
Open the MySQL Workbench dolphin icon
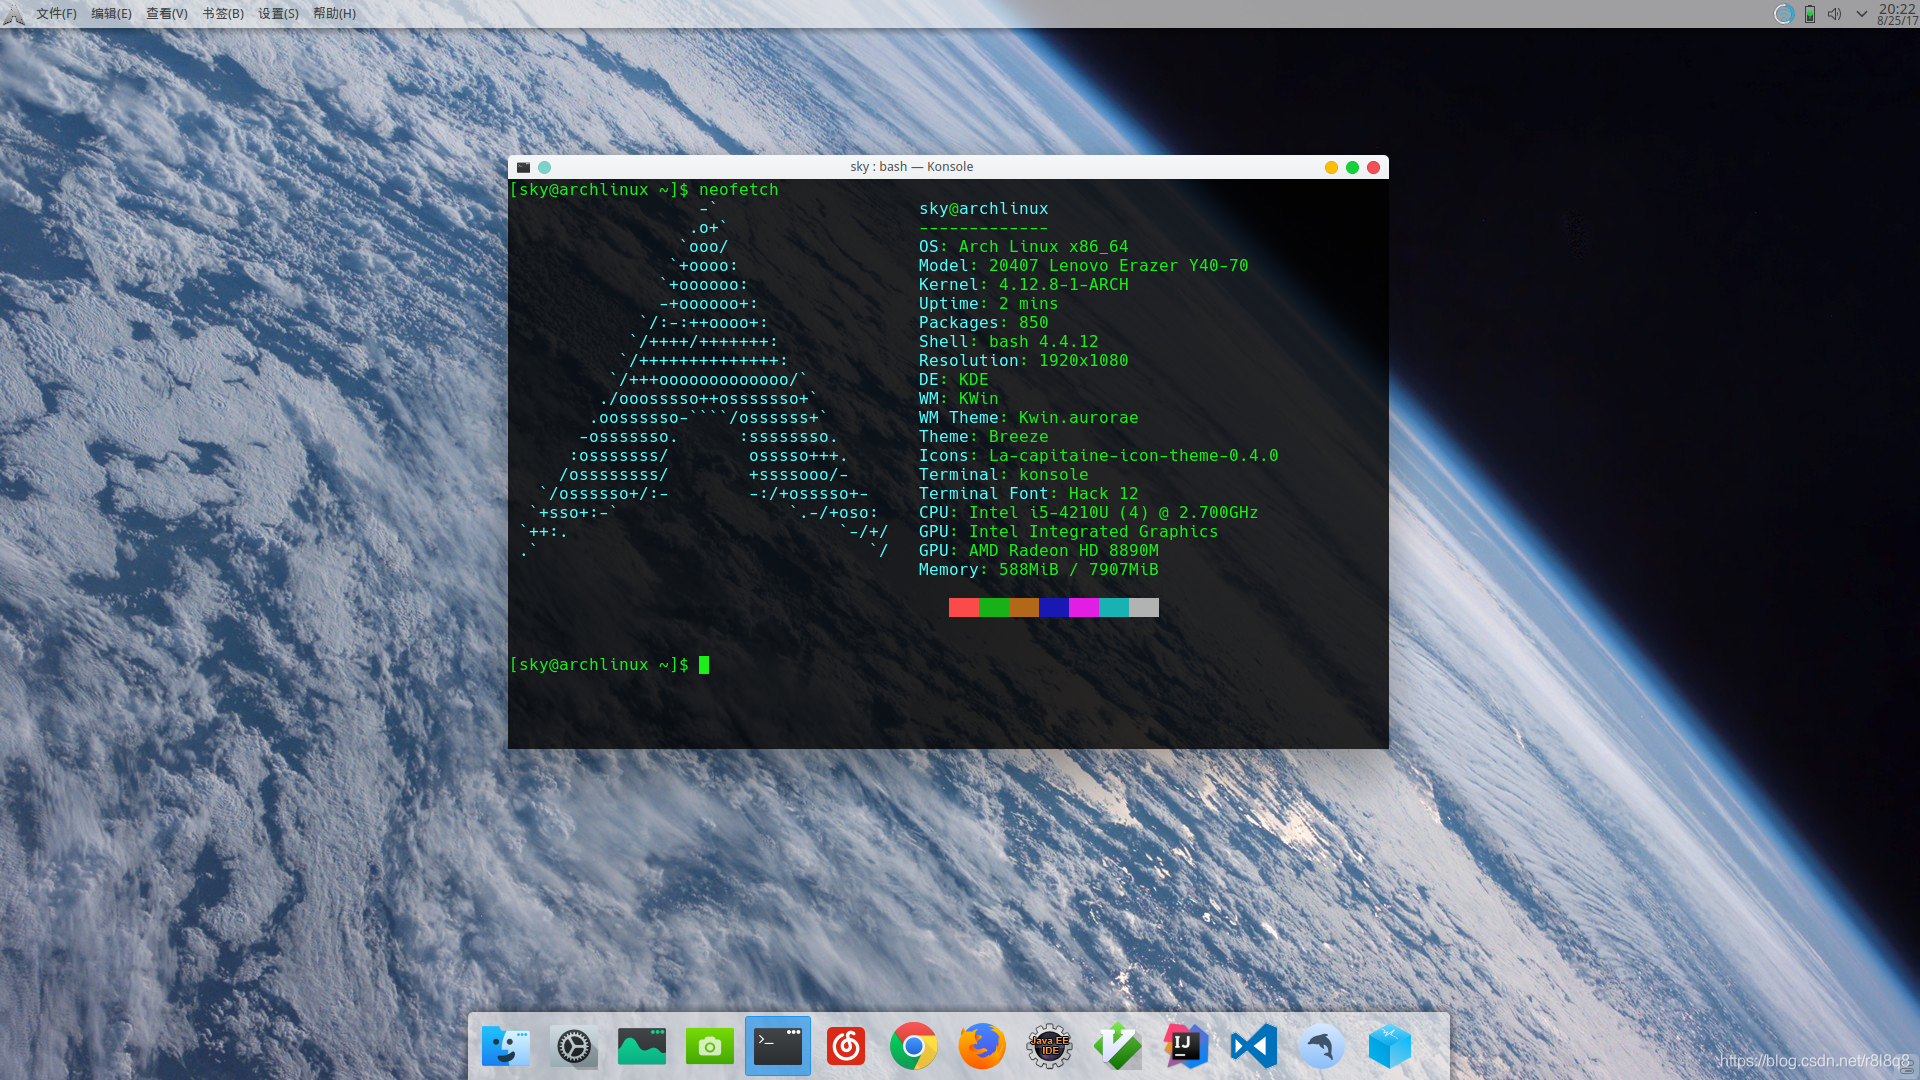(x=1322, y=1046)
